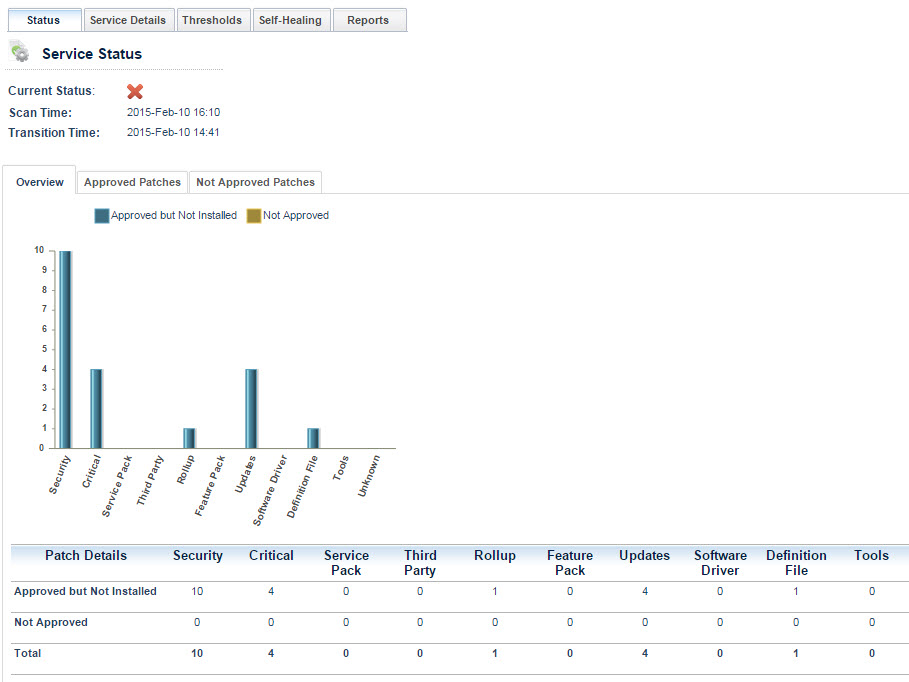The height and width of the screenshot is (682, 909).
Task: Switch to the Thresholds tab
Action: 212,20
